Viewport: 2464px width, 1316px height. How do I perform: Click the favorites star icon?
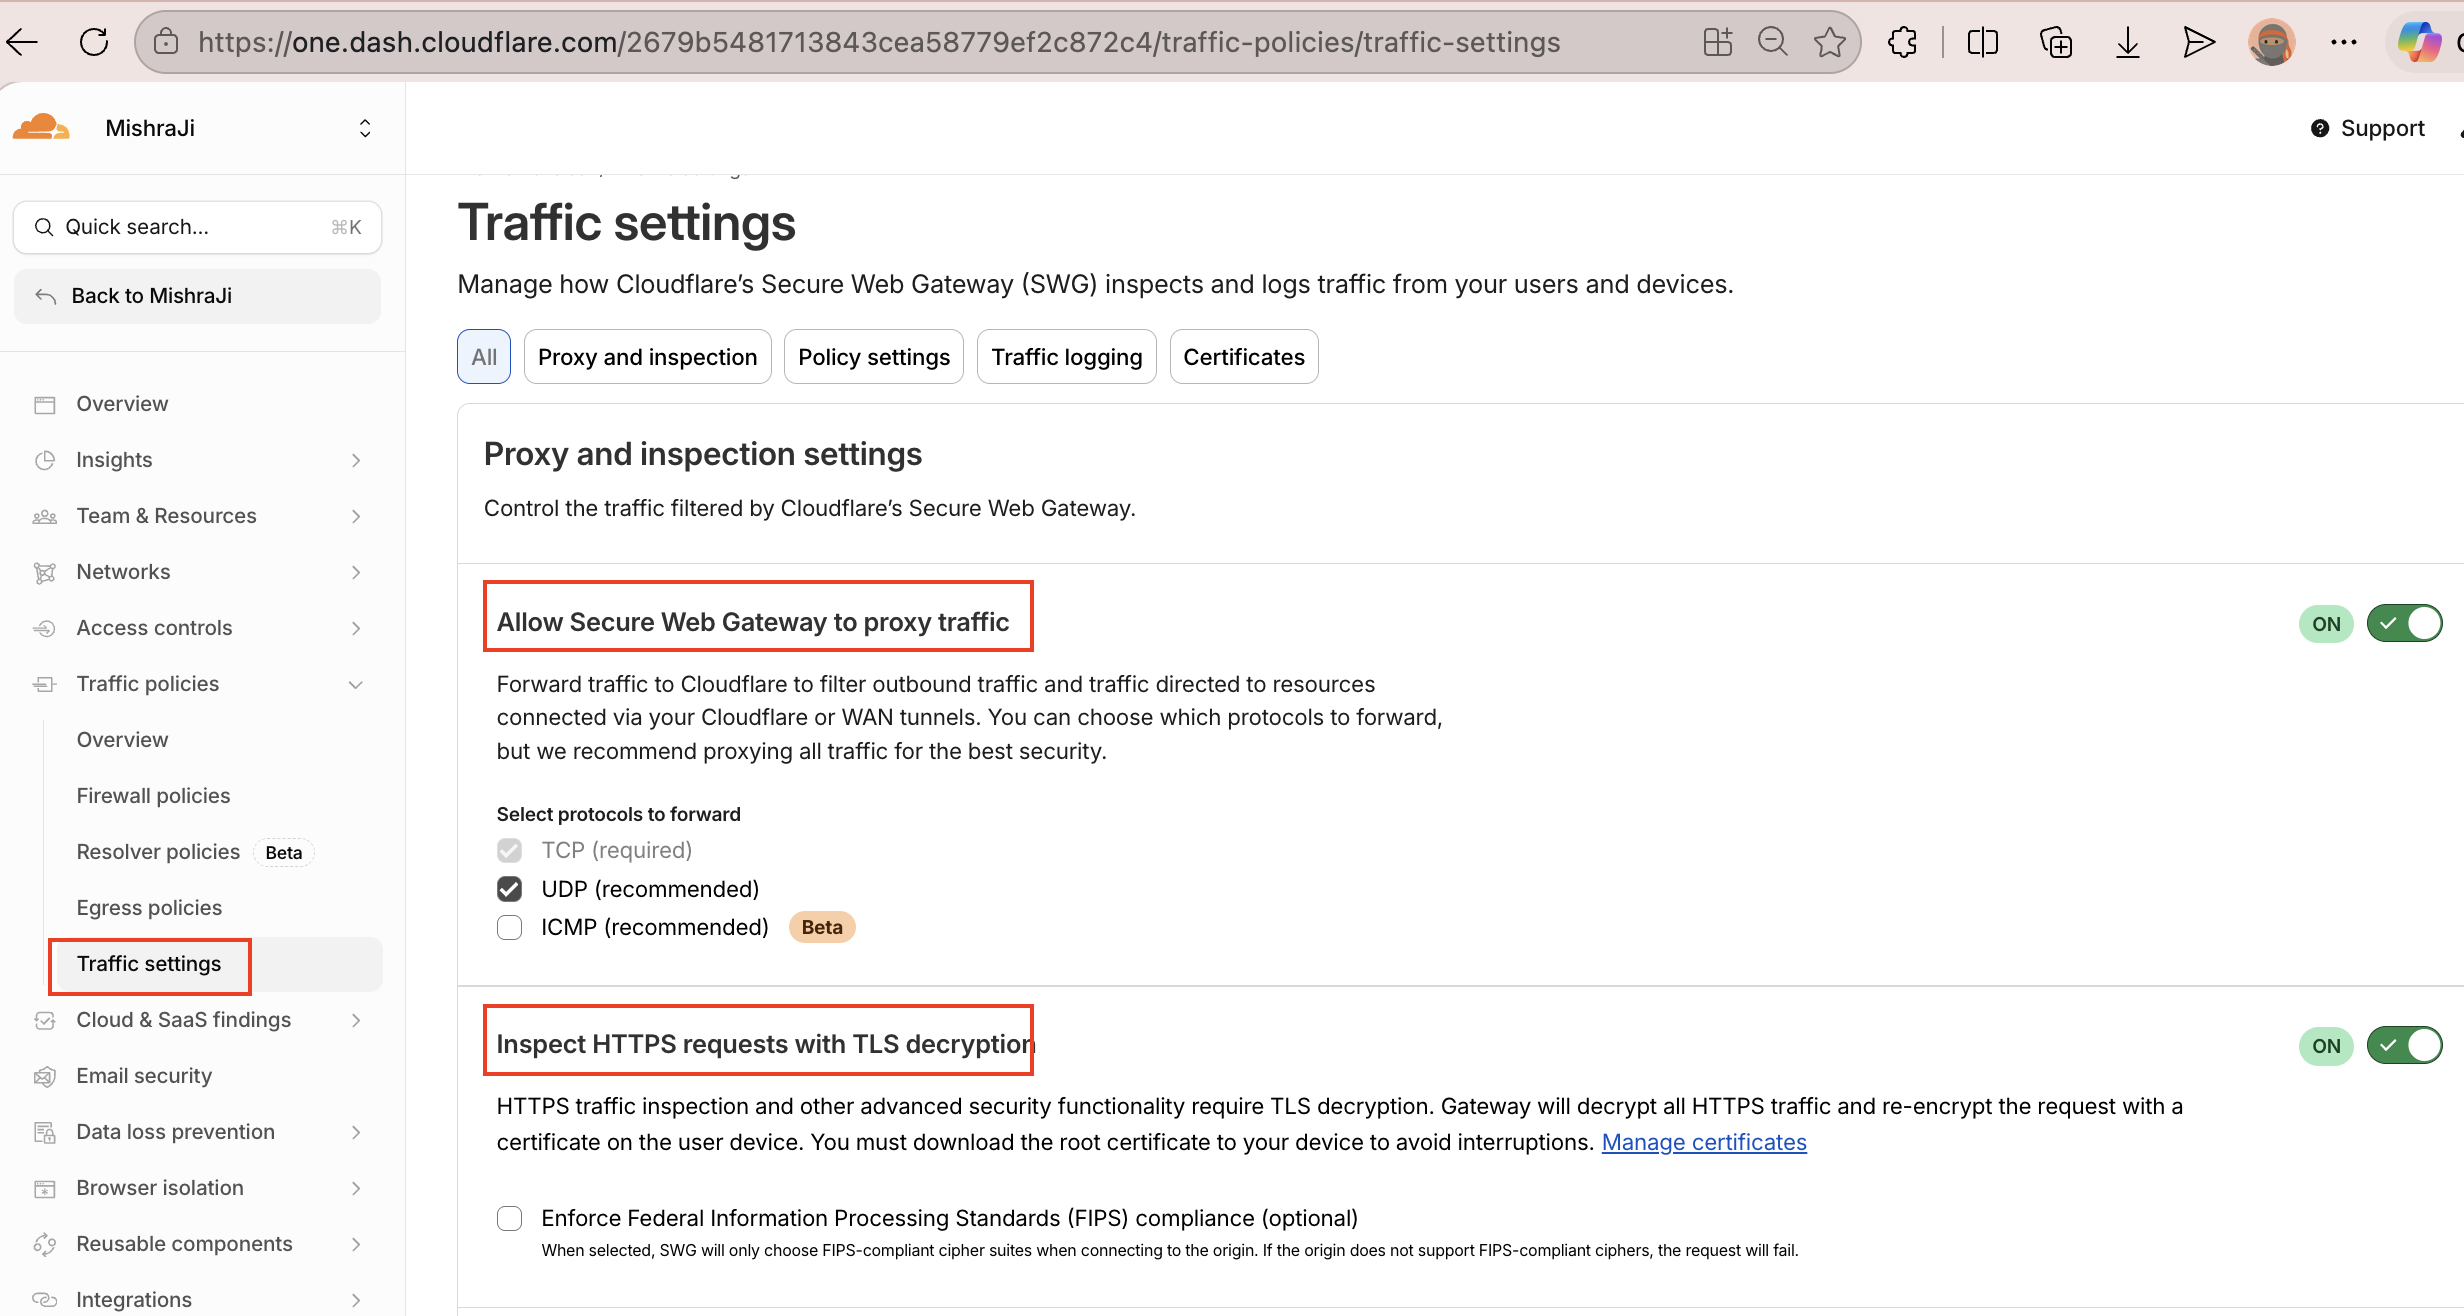(1830, 42)
